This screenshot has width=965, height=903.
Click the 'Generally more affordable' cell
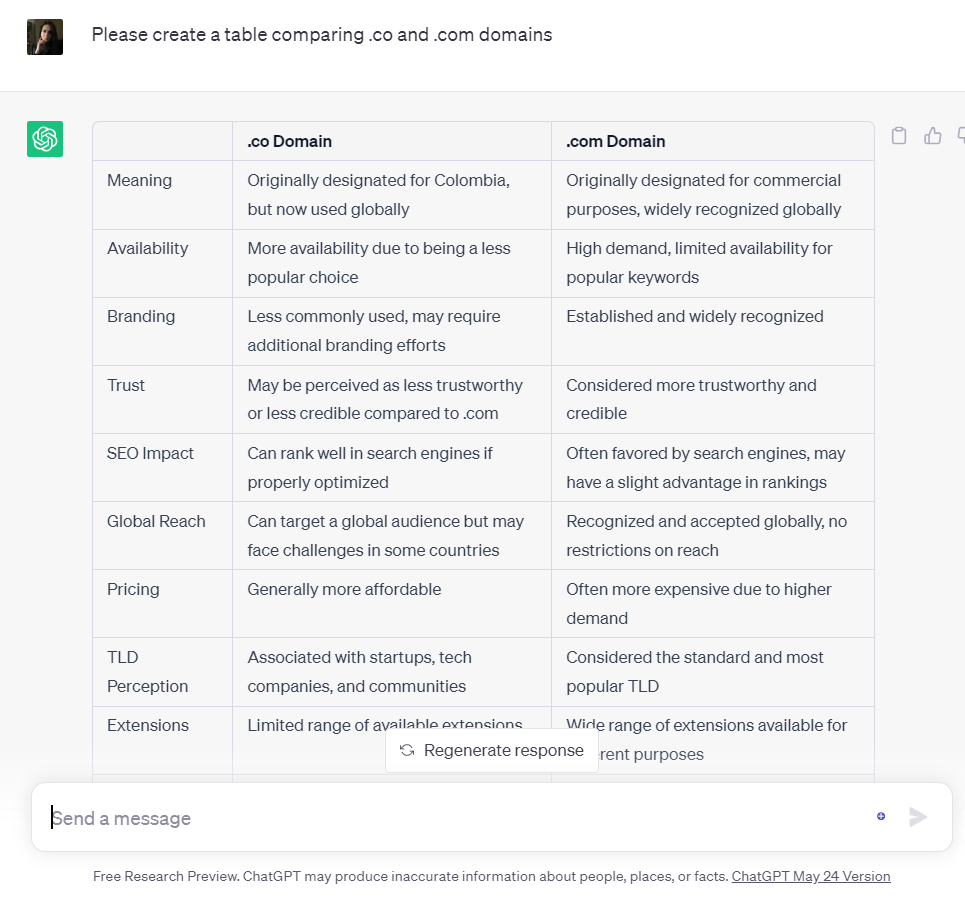(345, 589)
